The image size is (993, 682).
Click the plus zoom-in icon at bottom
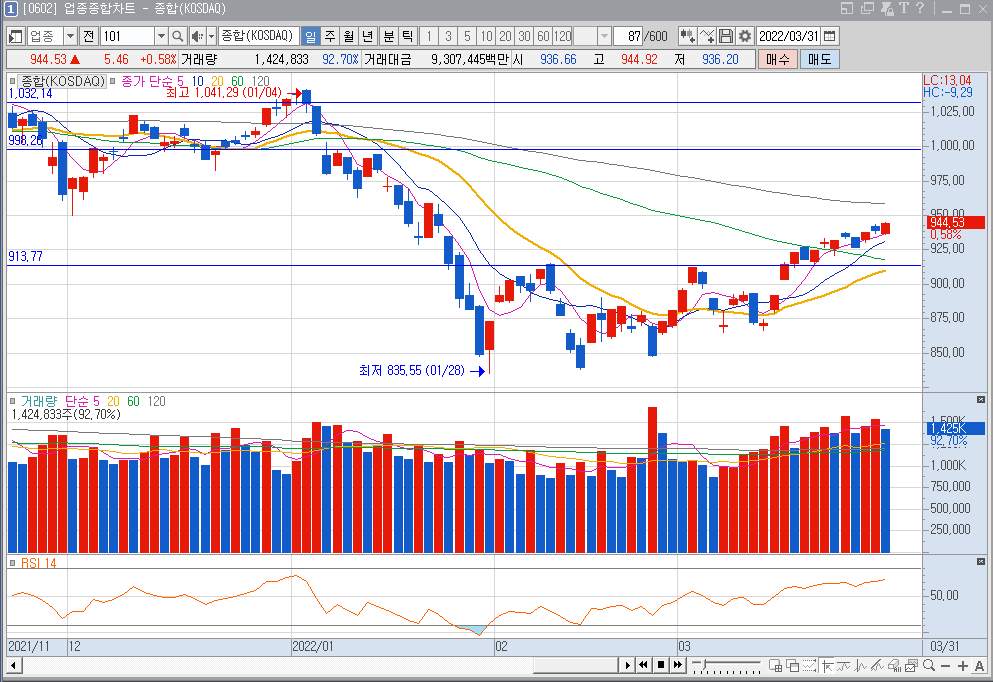[963, 666]
